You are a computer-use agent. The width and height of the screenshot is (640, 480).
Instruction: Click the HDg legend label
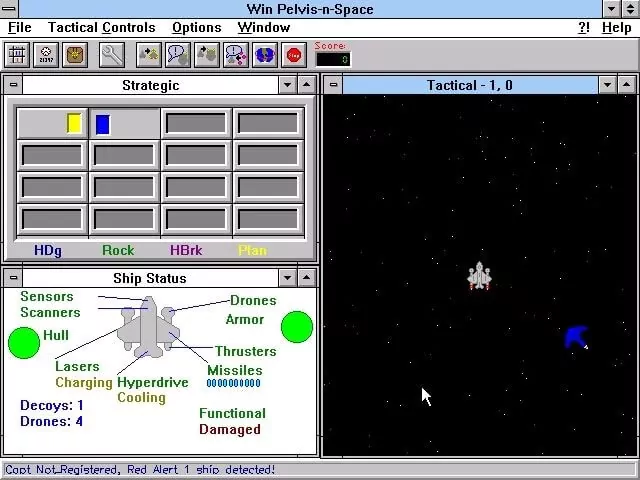pyautogui.click(x=48, y=250)
